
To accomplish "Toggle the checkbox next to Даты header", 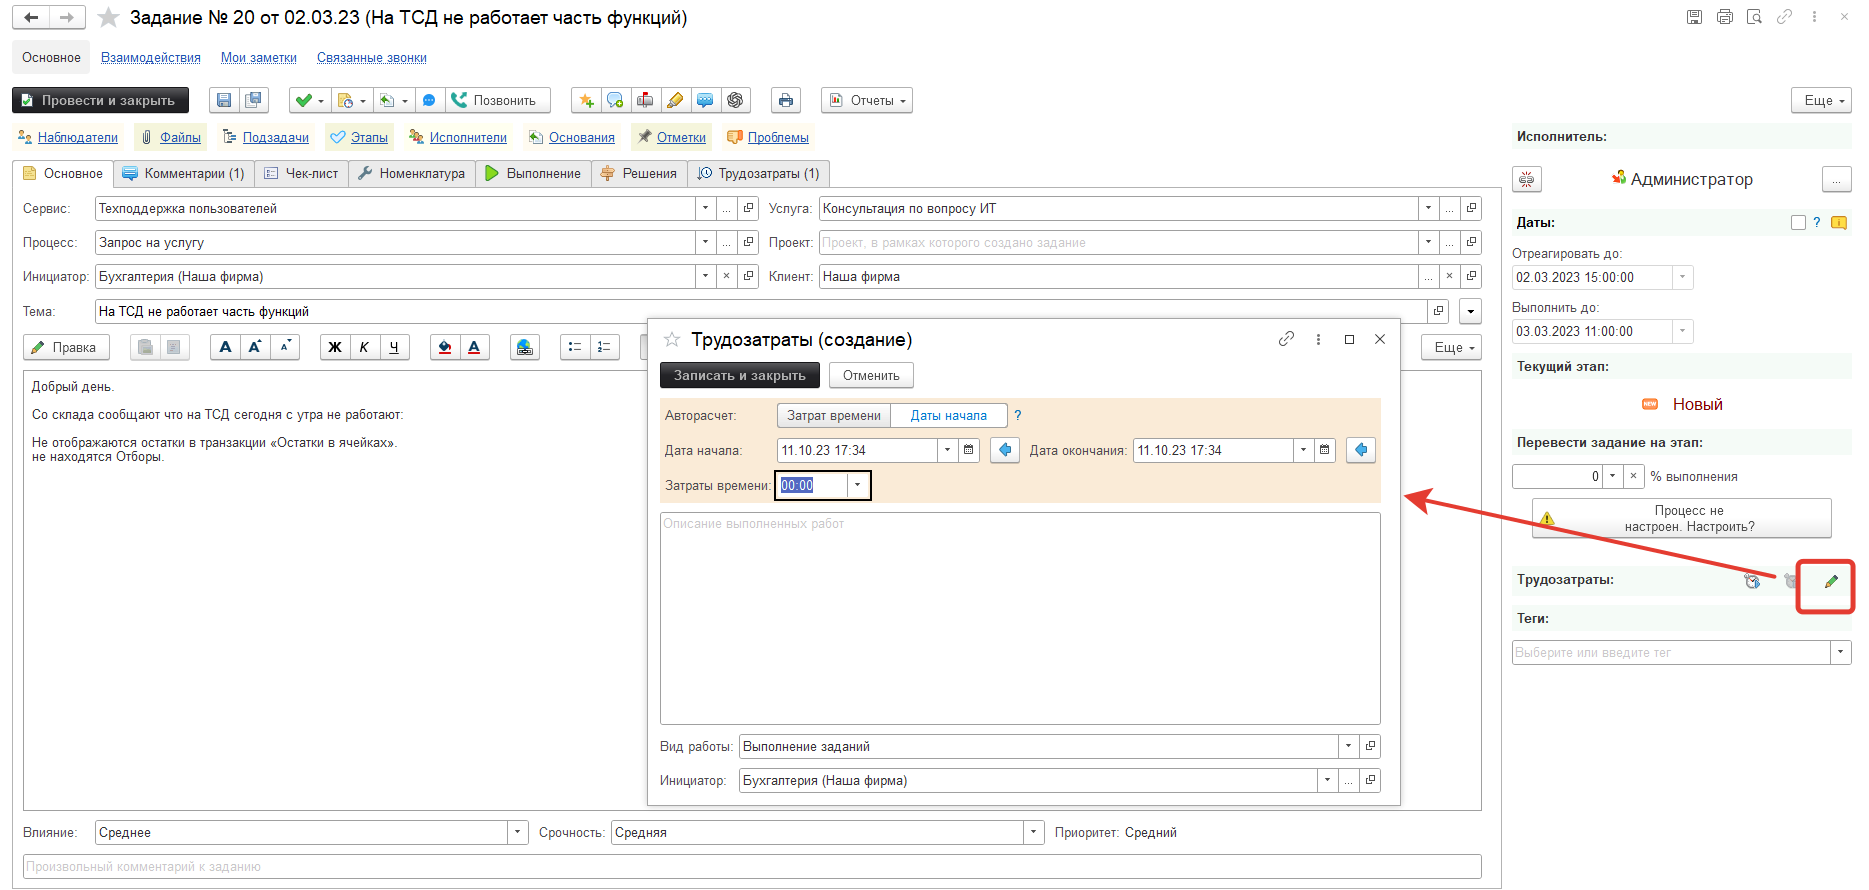I will coord(1798,223).
